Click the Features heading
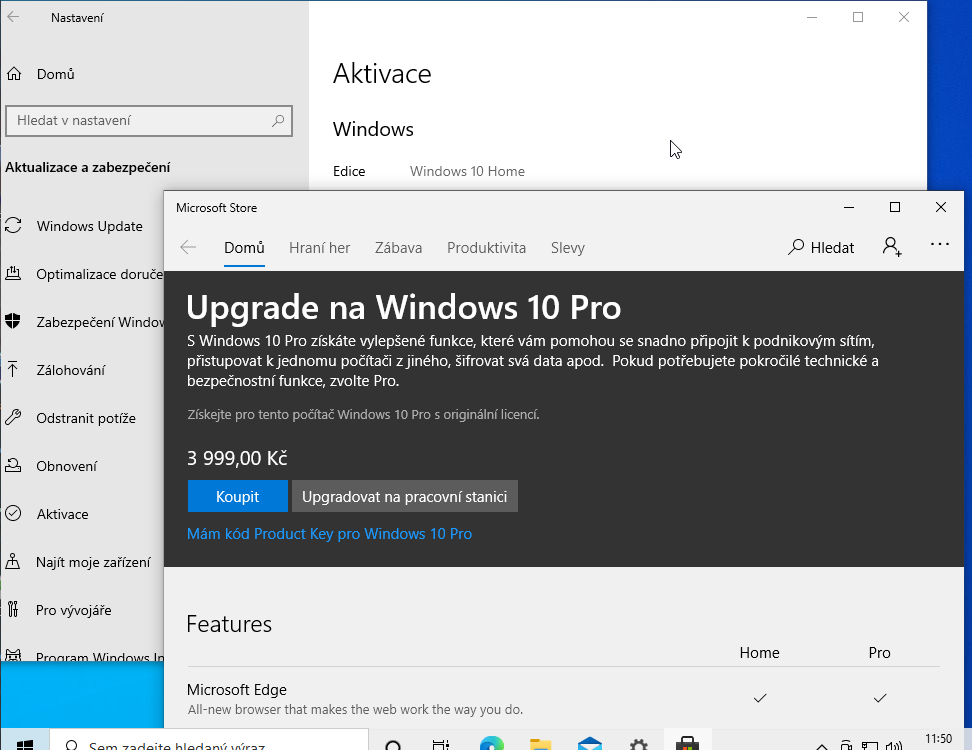This screenshot has height=750, width=972. point(229,624)
